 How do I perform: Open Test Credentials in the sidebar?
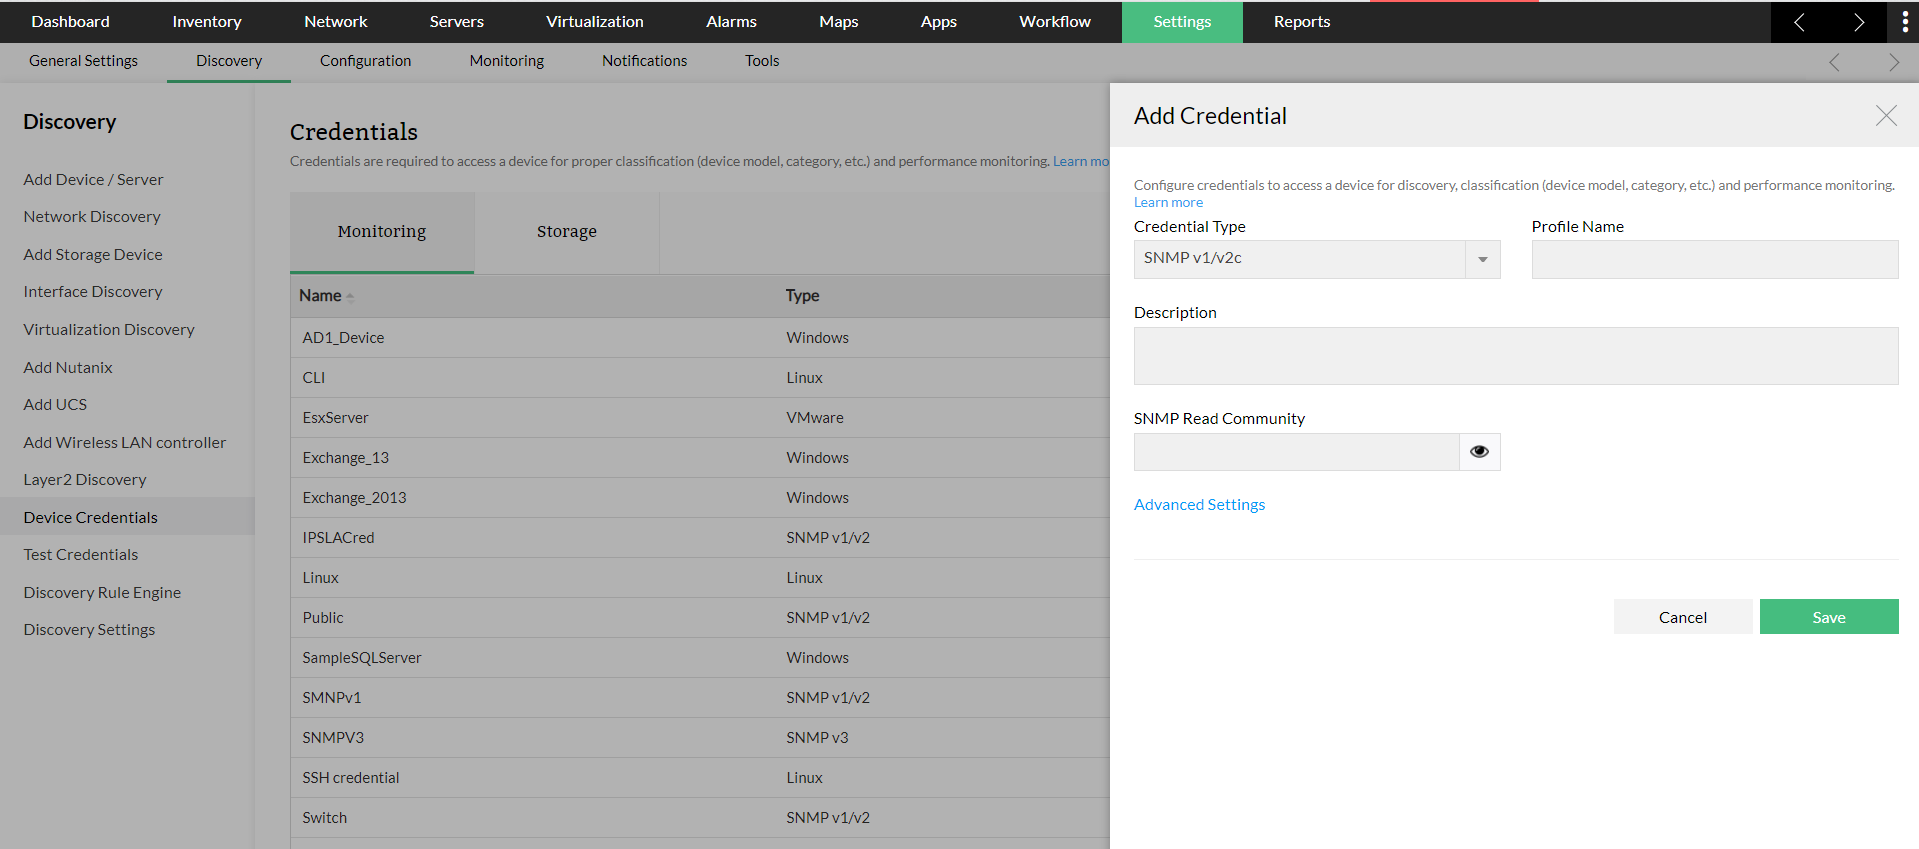pos(81,555)
